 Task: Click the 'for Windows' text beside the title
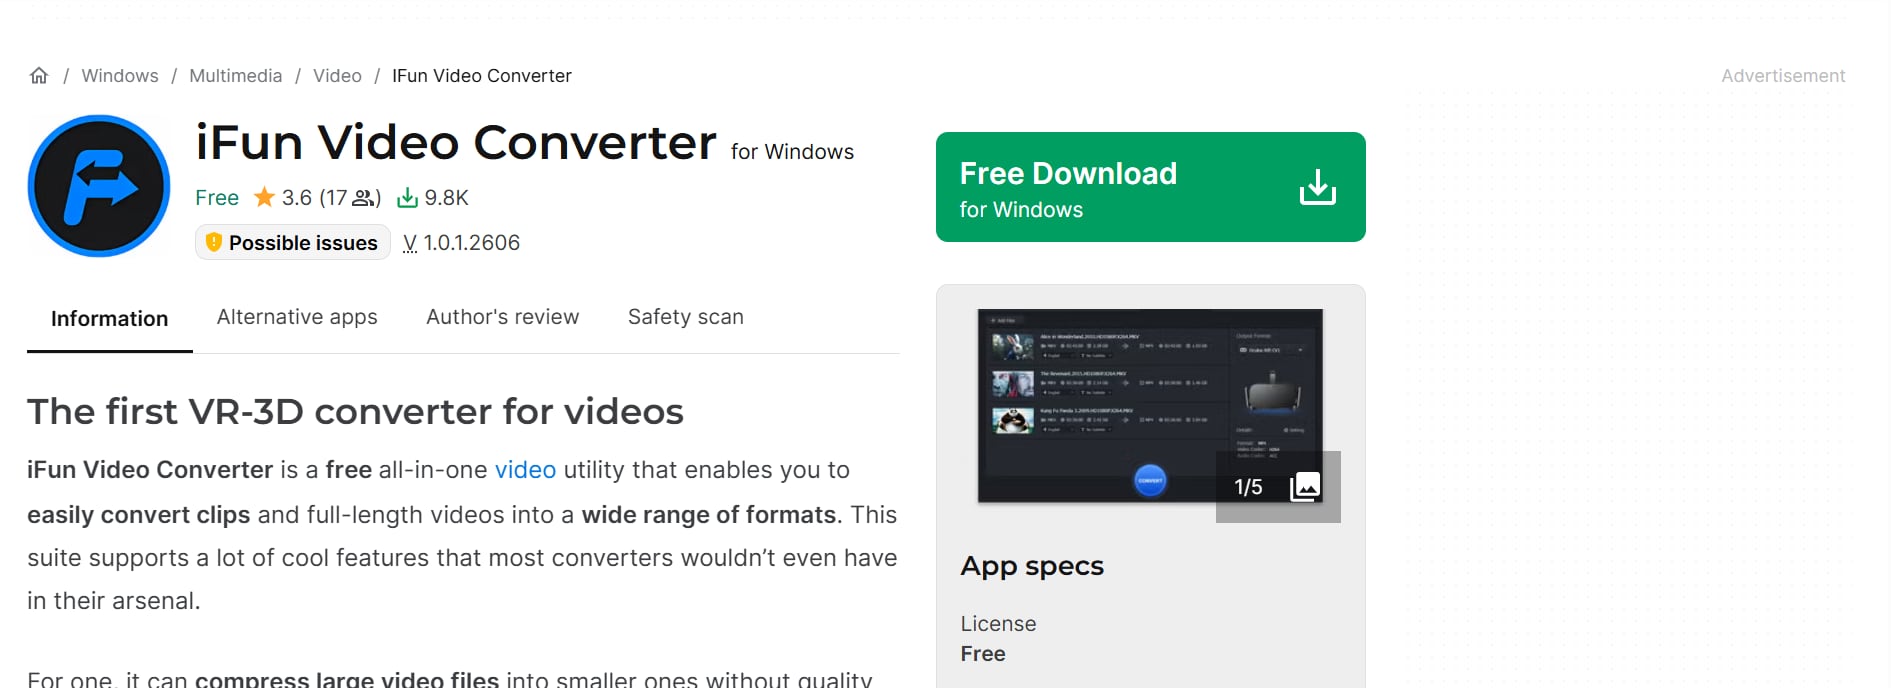792,152
